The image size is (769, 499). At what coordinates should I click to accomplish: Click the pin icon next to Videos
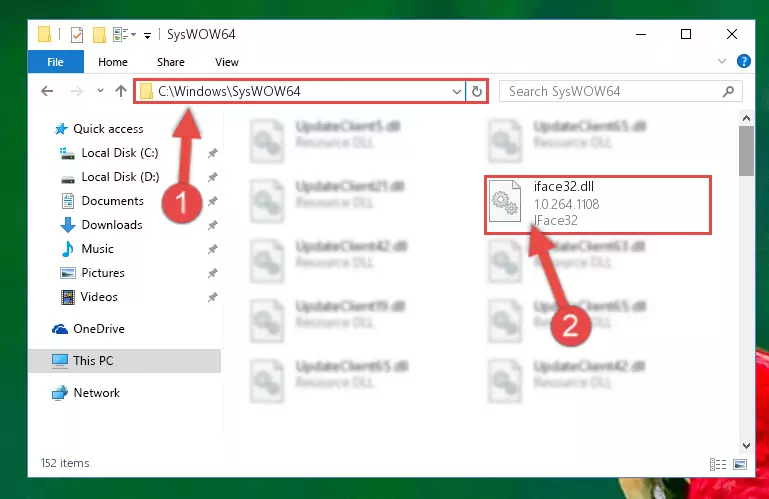pos(212,297)
